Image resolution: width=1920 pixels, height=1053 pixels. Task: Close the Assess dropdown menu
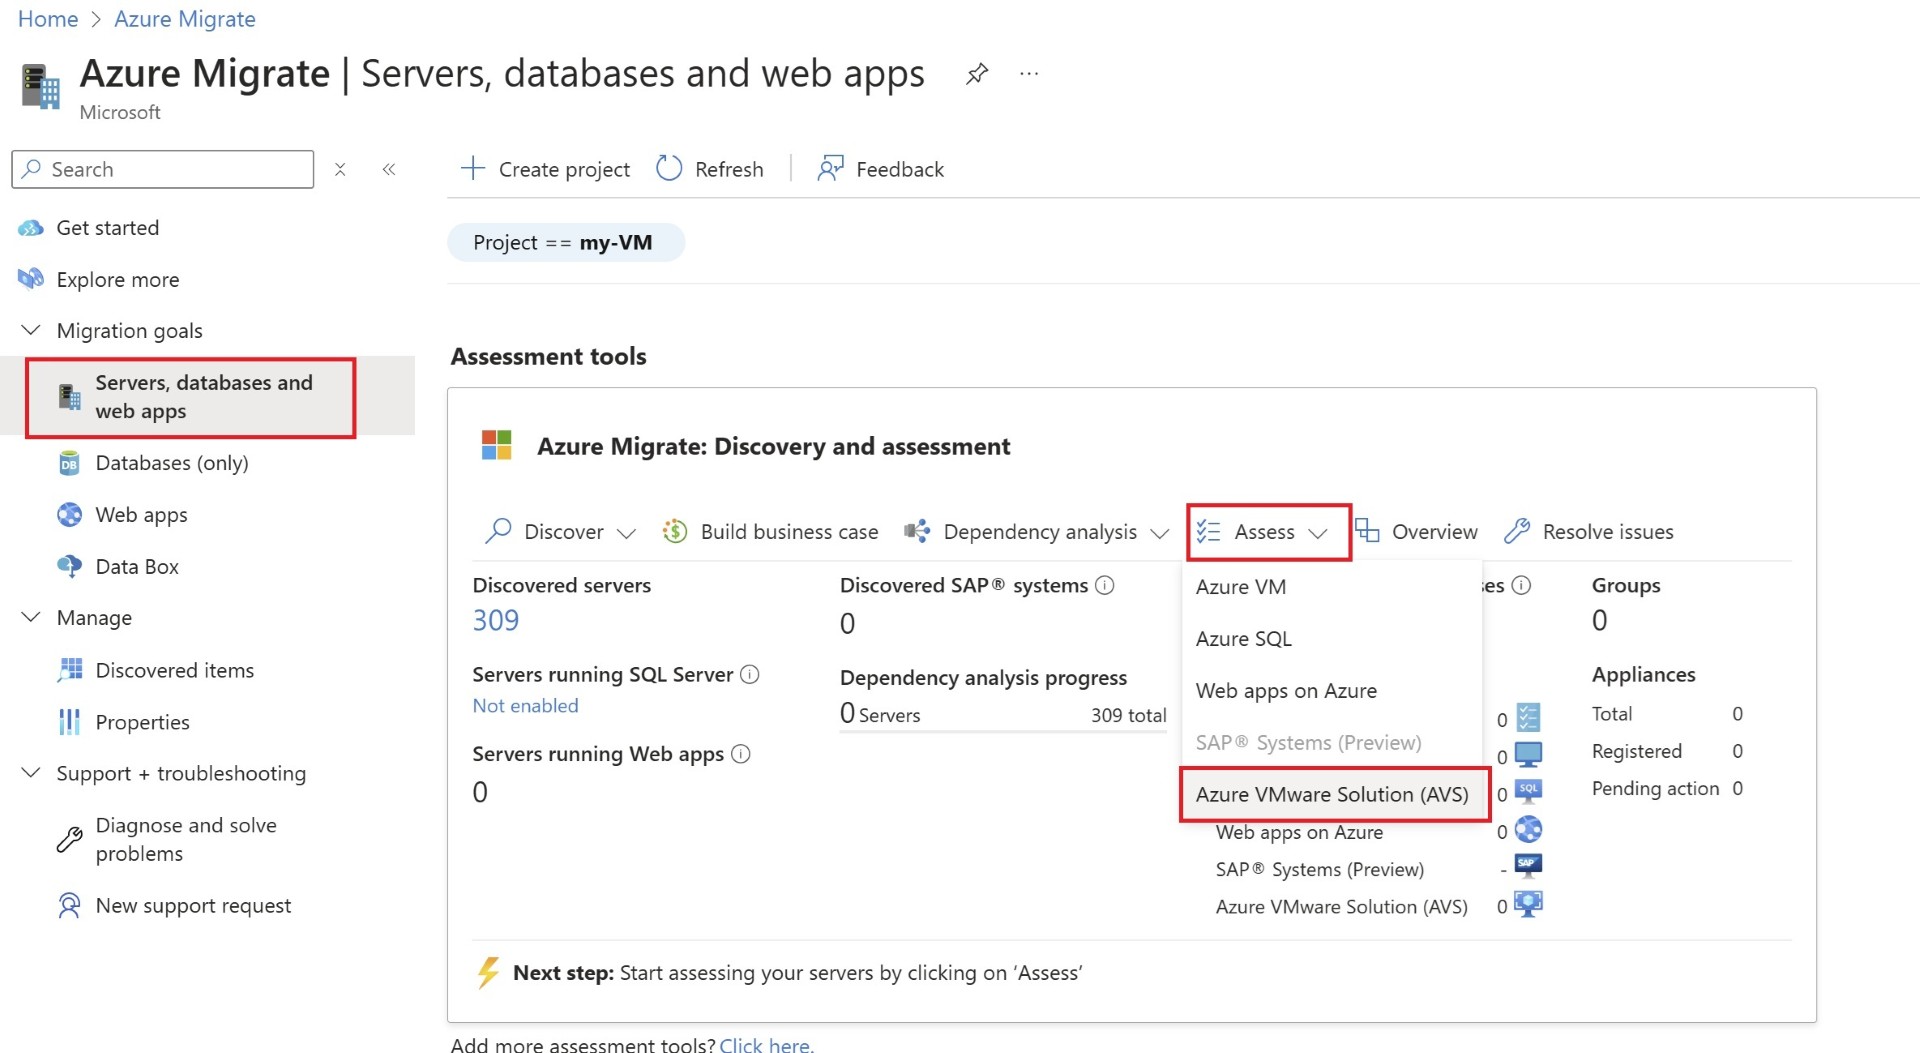(x=1269, y=532)
